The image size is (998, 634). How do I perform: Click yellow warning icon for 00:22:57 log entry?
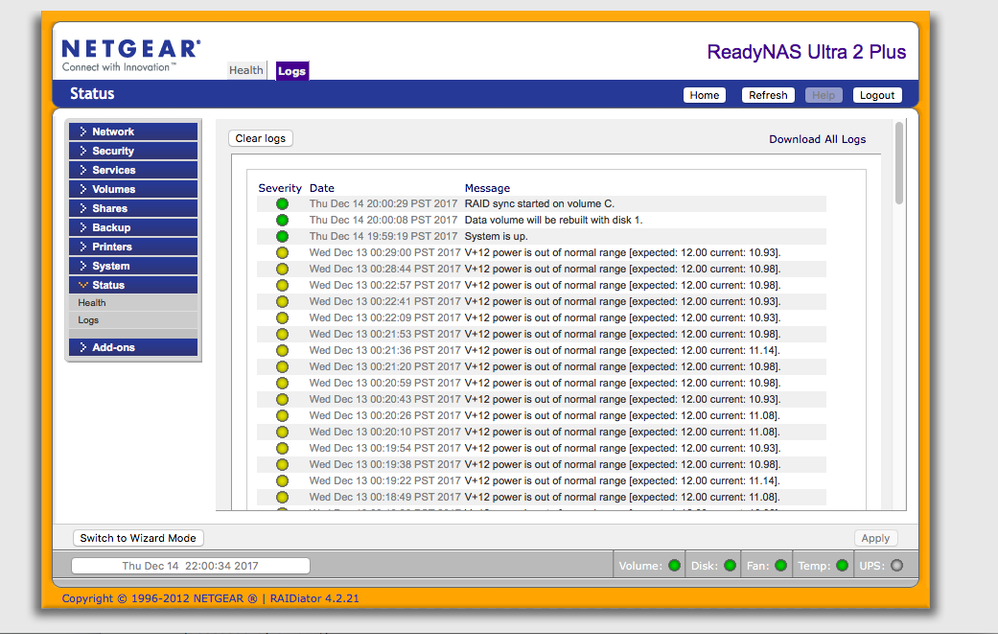pos(282,285)
